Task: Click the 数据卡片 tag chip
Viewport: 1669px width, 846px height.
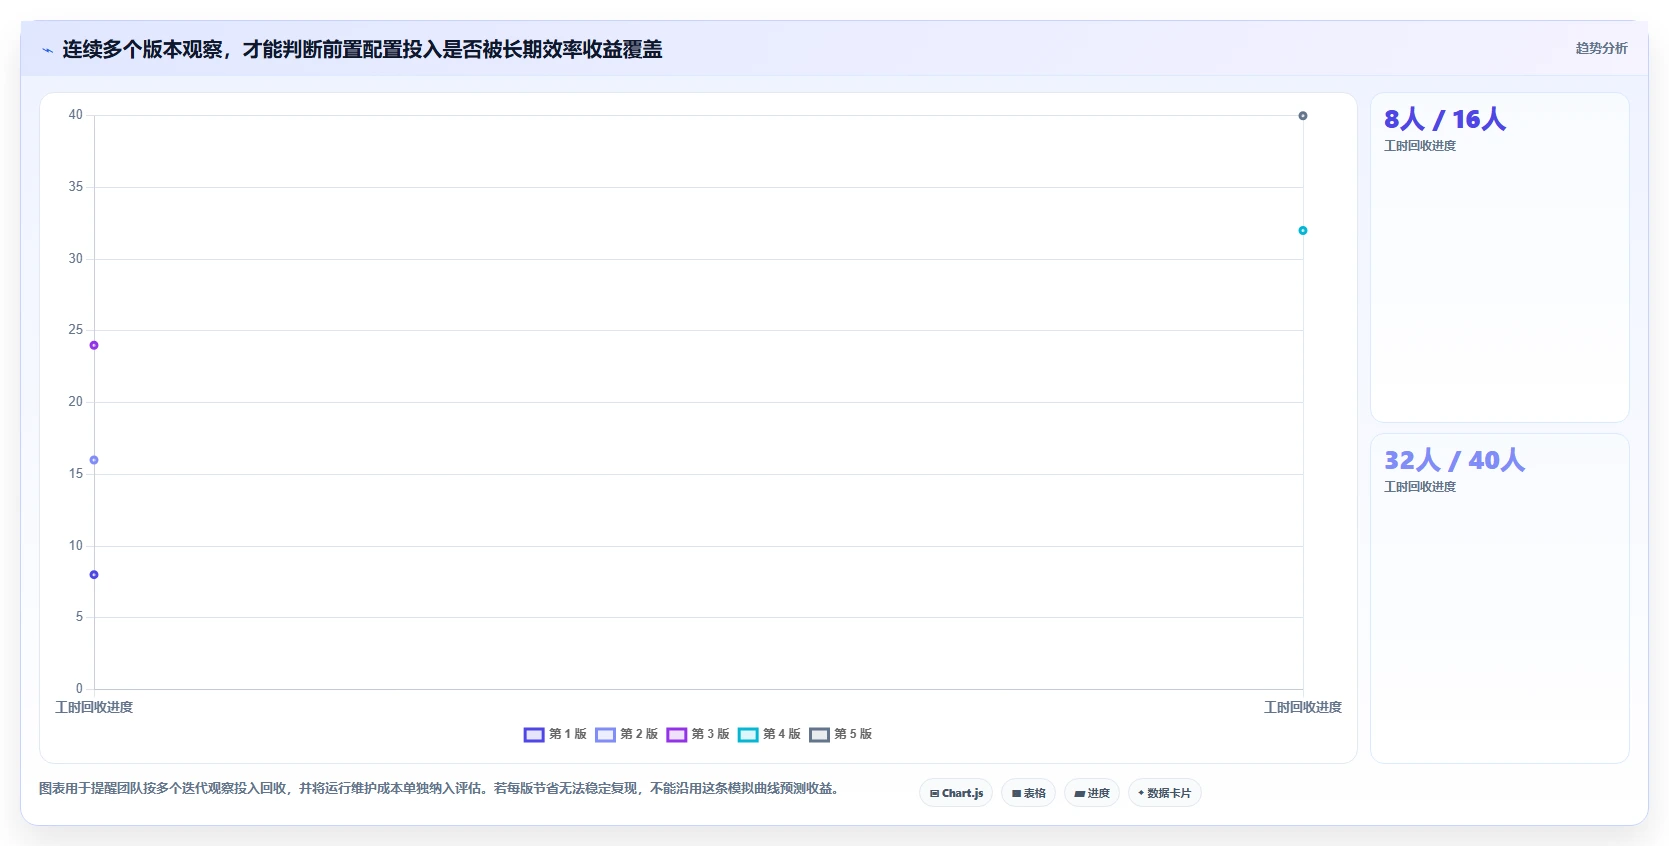Action: point(1164,793)
